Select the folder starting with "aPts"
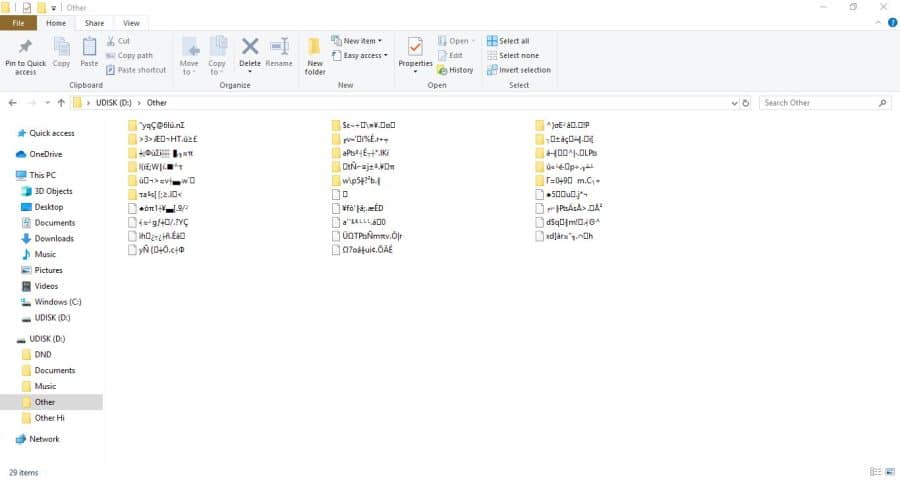The image size is (900, 480). pos(360,153)
